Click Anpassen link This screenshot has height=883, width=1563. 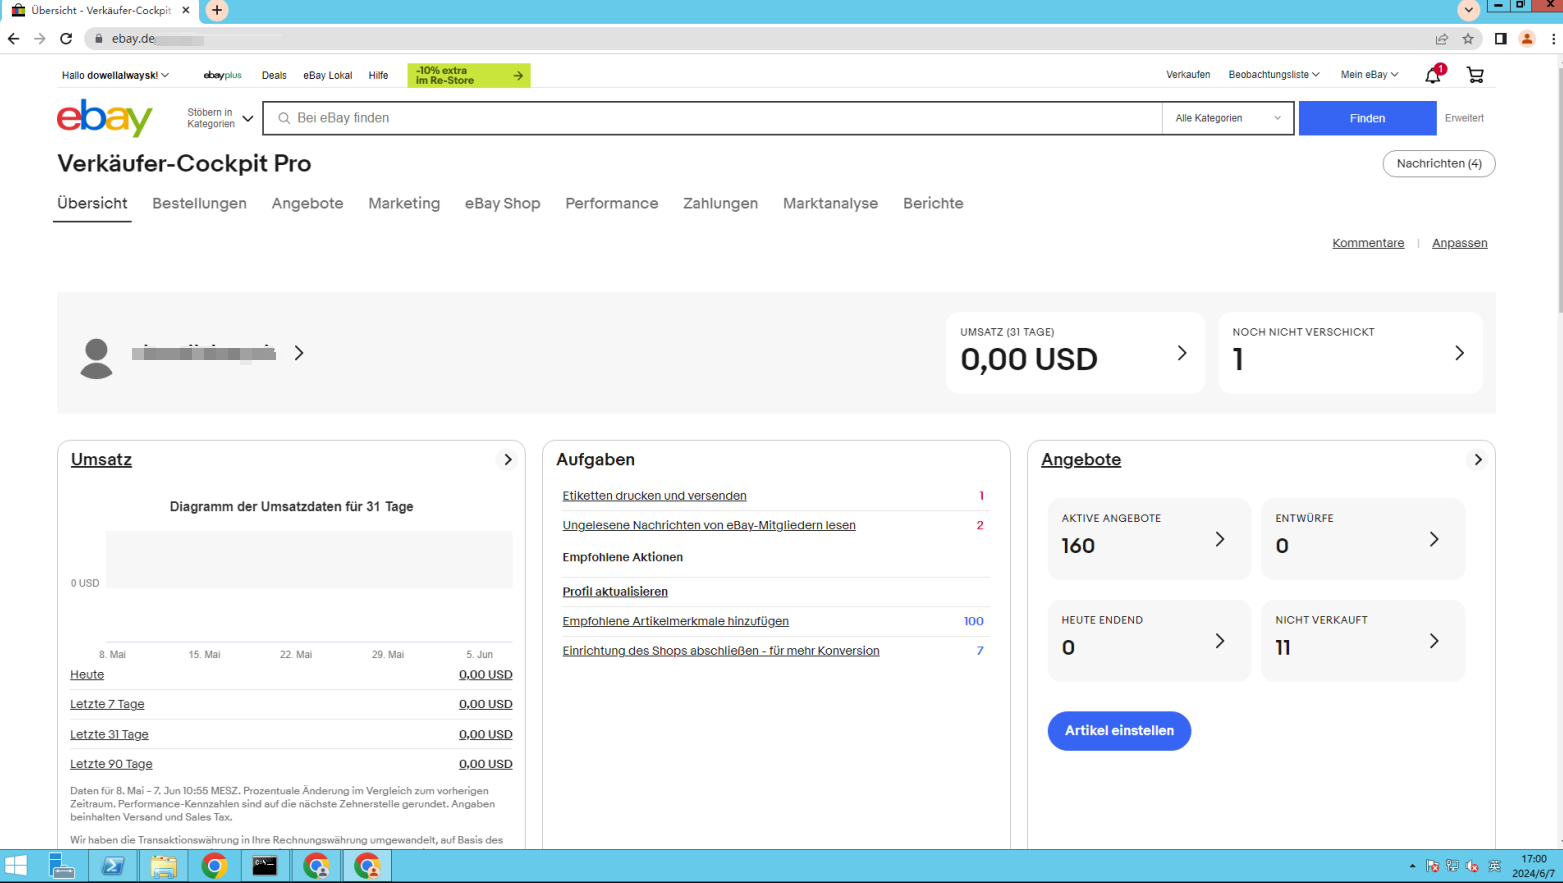pyautogui.click(x=1459, y=243)
